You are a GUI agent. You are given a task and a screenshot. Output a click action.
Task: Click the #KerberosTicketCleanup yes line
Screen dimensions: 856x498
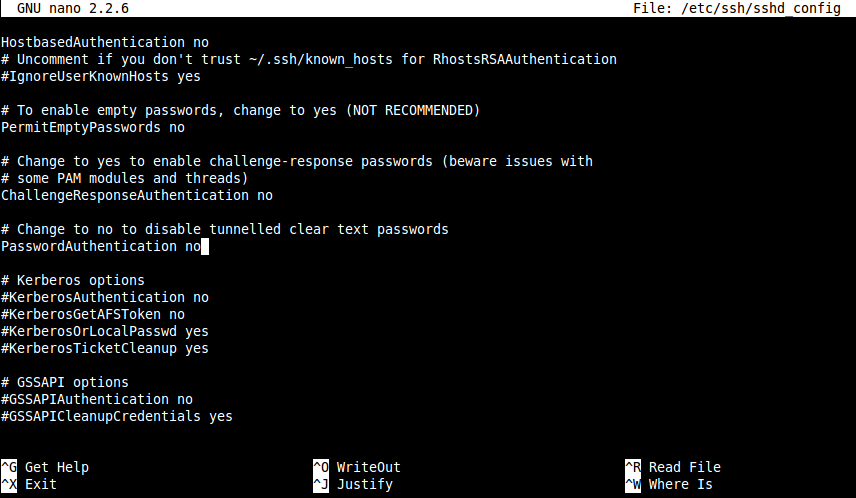coord(105,348)
